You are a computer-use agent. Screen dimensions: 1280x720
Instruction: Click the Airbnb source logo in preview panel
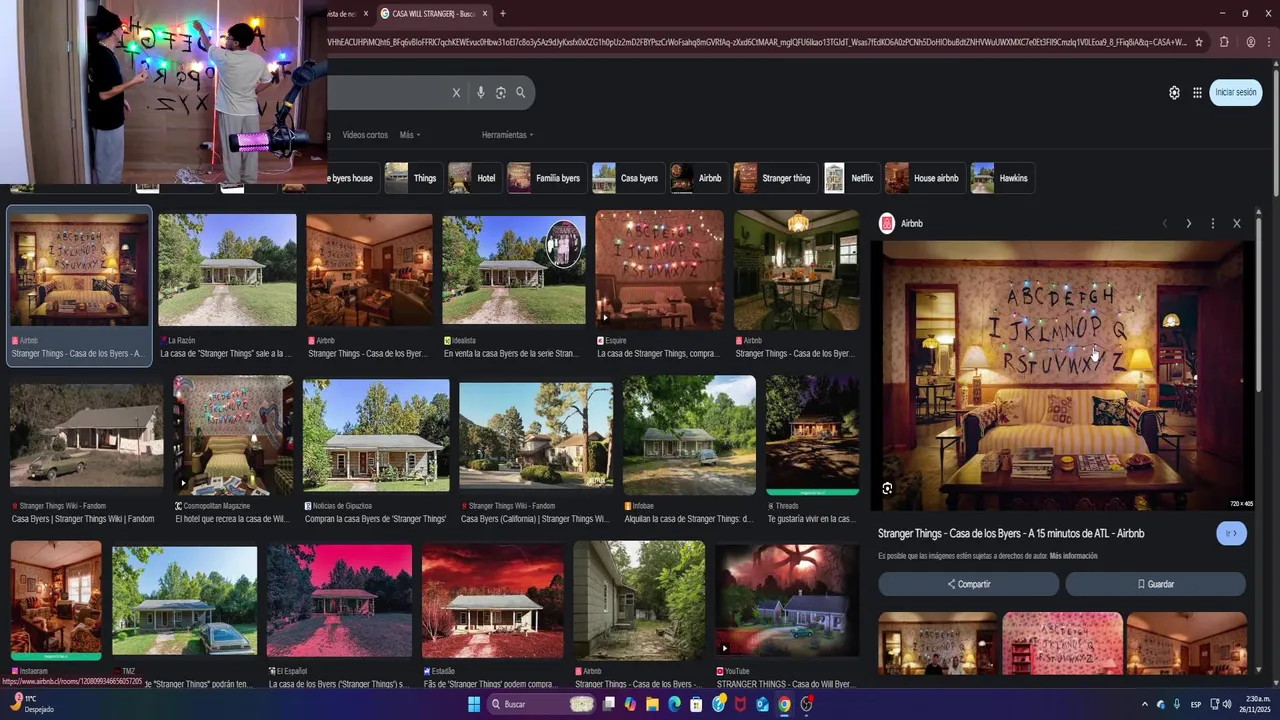click(x=886, y=224)
